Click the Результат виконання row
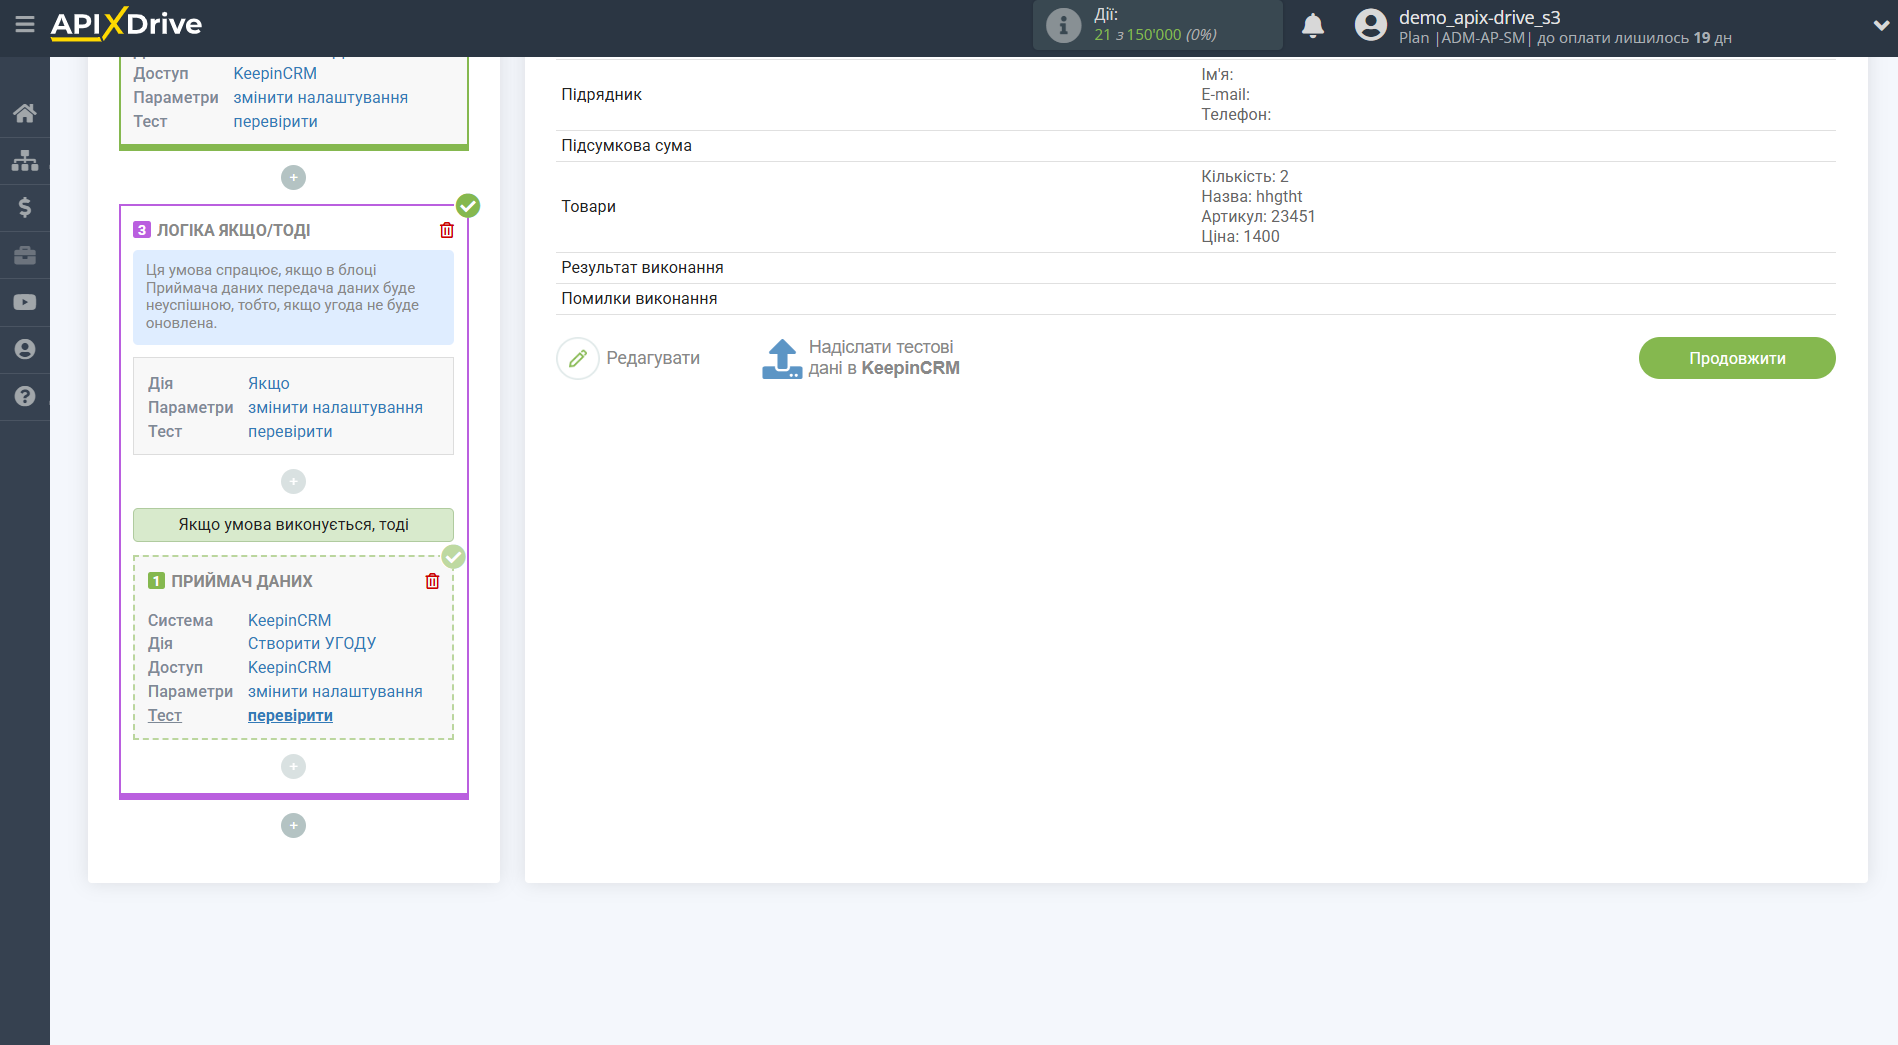This screenshot has height=1045, width=1898. click(x=1196, y=268)
